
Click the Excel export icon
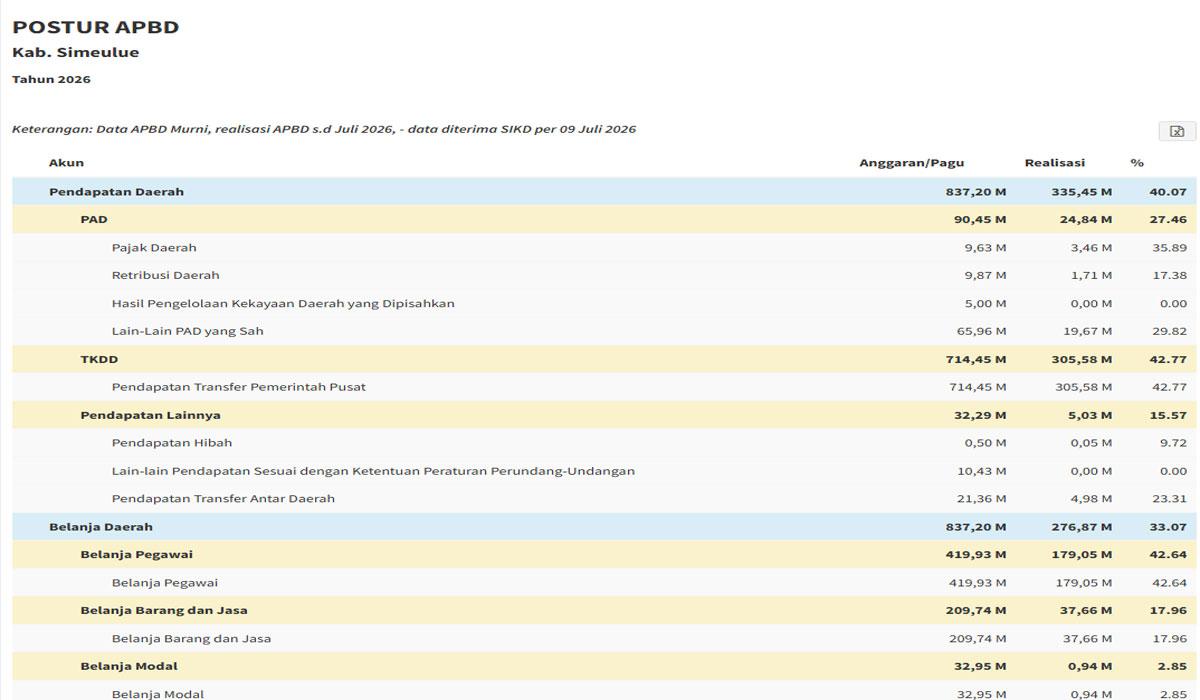[1176, 131]
